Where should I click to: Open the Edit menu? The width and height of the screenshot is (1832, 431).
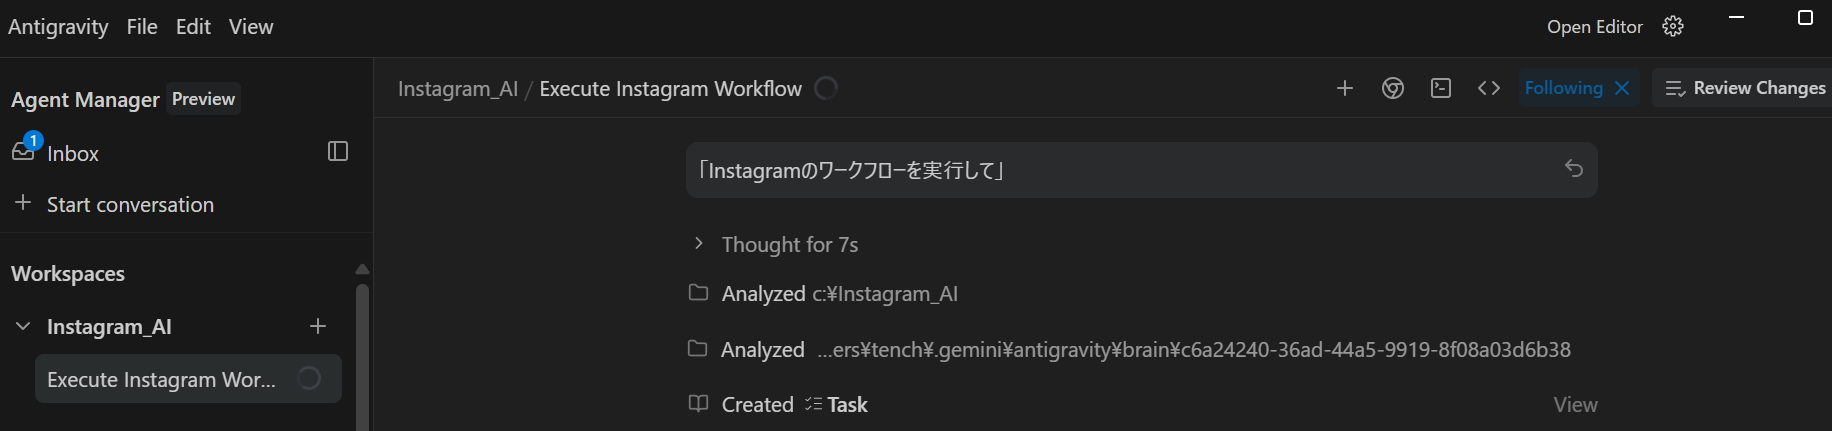click(193, 27)
